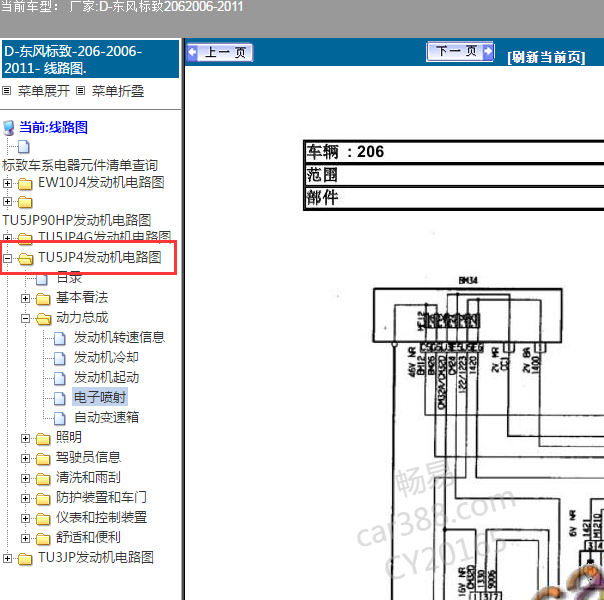Viewport: 604px width, 600px height.
Task: Click folder icon of TU3JP发动机电路图
Action: [25, 559]
